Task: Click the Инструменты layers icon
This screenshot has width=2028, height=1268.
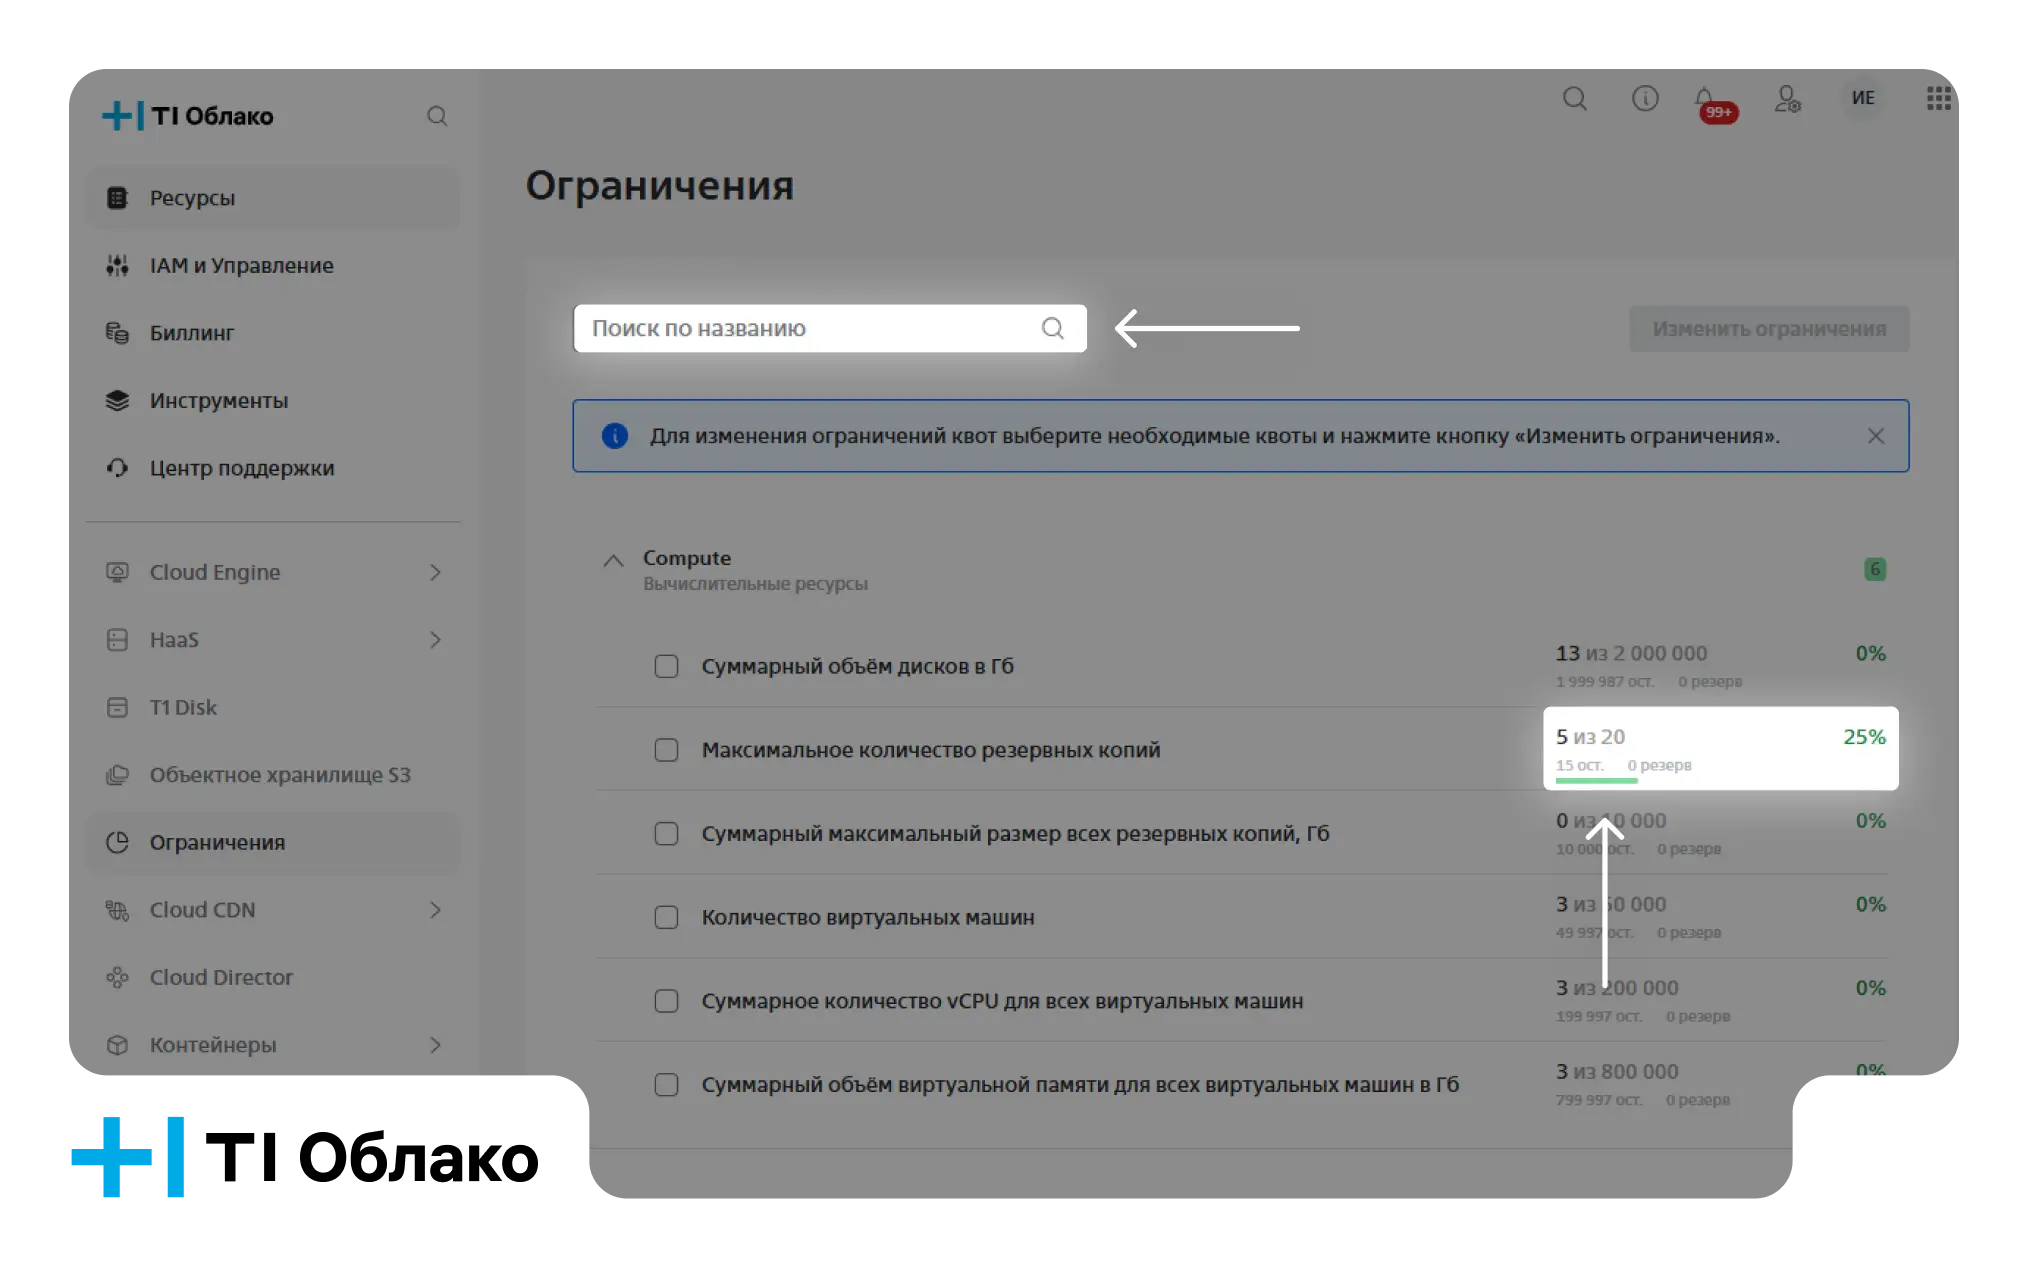Action: 117,400
